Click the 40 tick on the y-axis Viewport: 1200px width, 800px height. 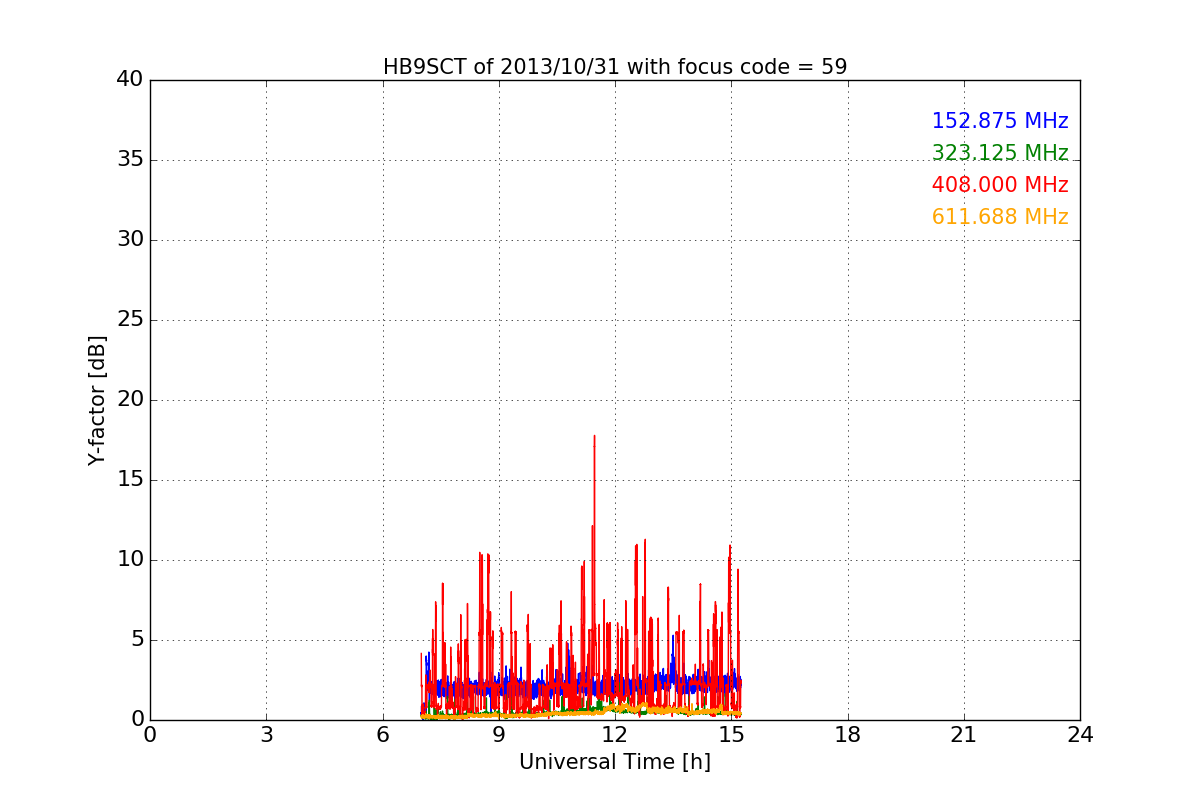[x=130, y=79]
